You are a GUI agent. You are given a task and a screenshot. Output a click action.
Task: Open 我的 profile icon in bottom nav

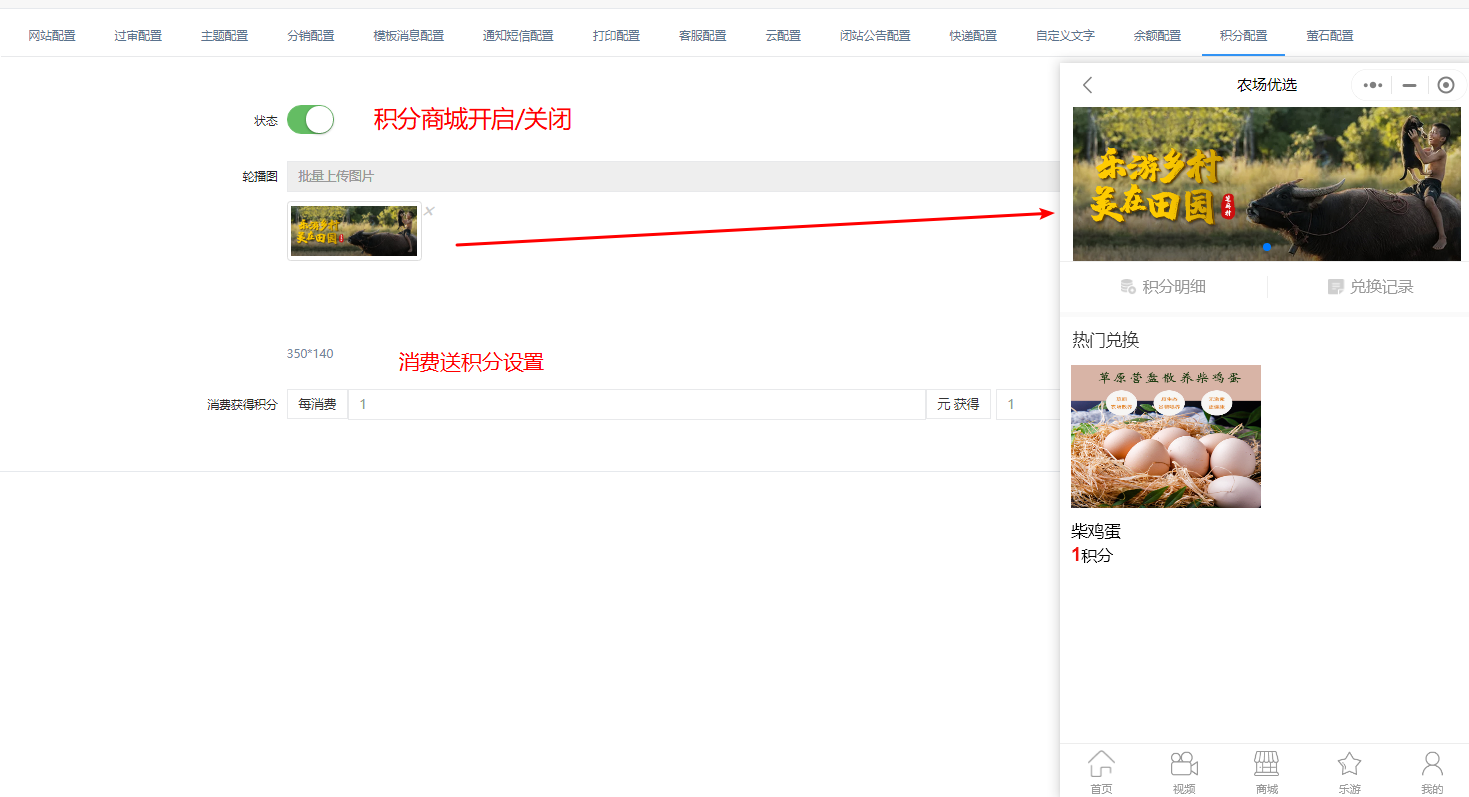click(1432, 764)
